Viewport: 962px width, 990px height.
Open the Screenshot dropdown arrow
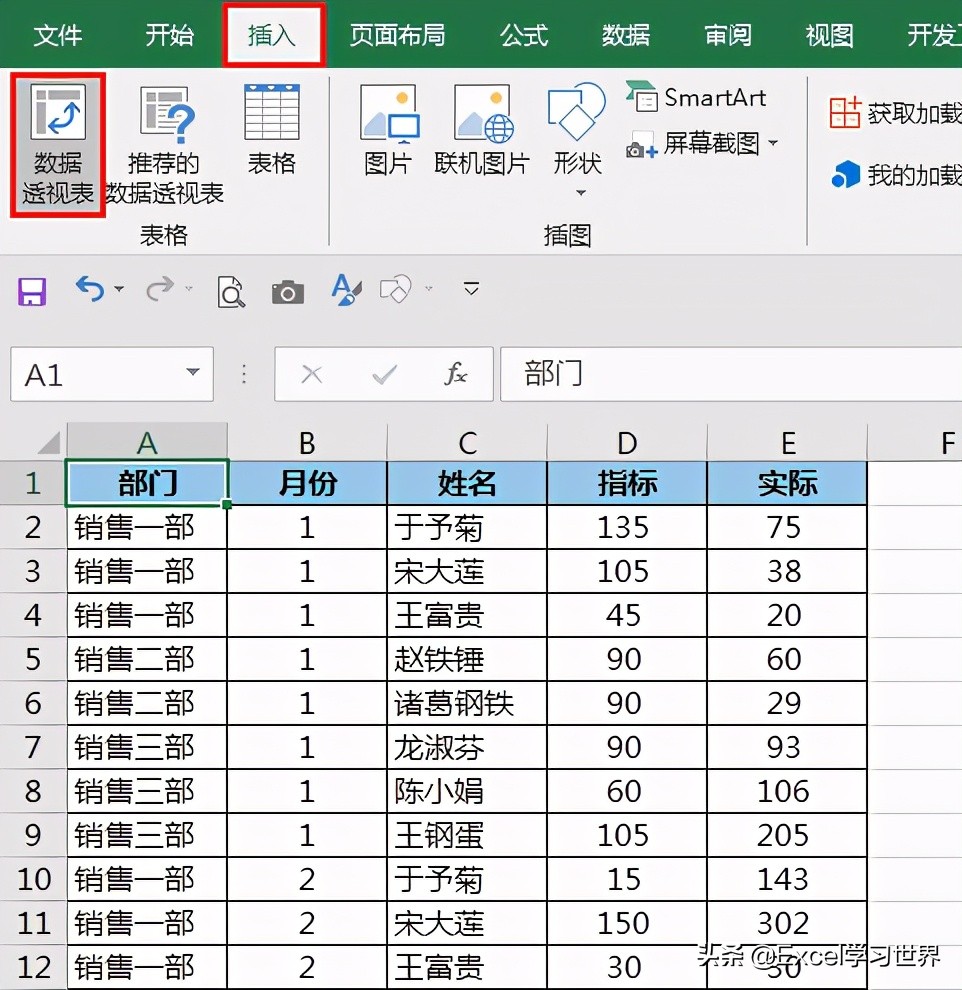(x=773, y=143)
